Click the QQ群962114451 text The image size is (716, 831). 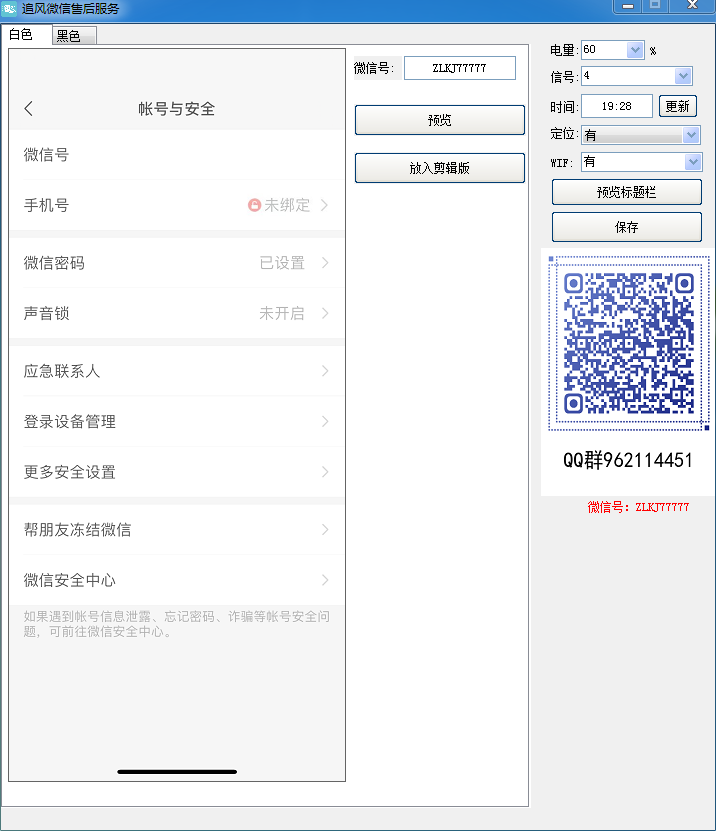627,460
